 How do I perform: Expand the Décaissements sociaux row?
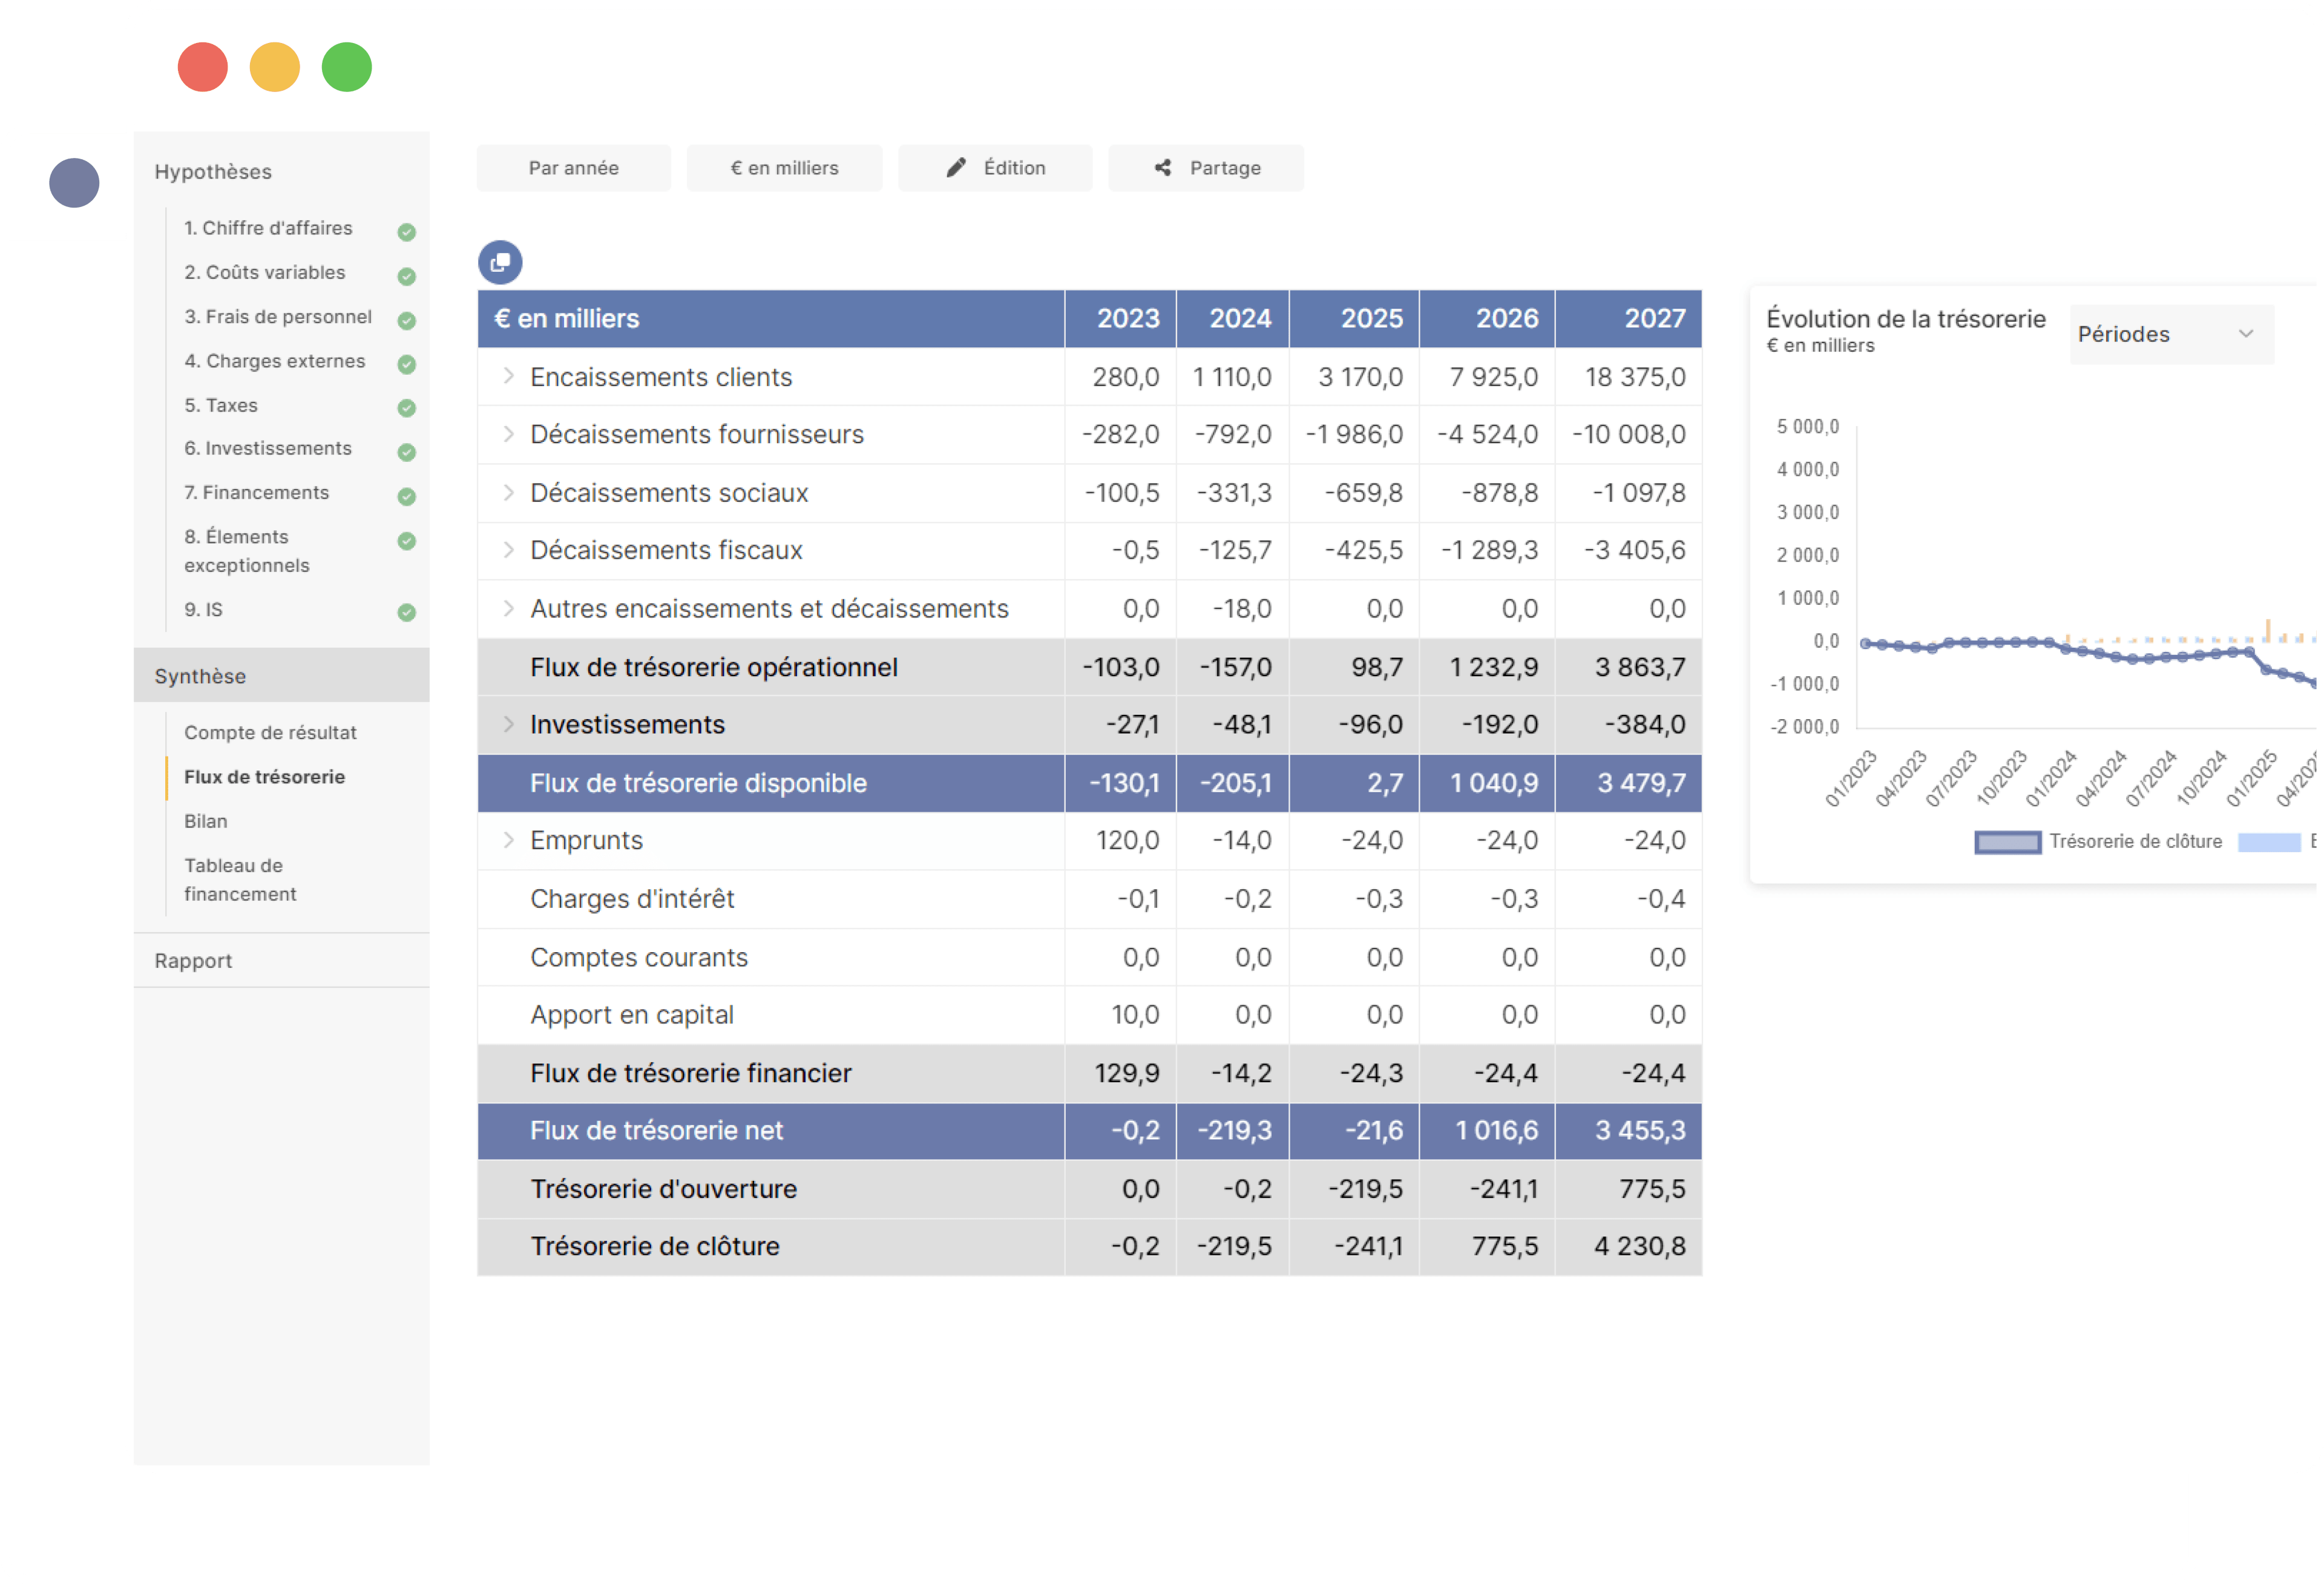pos(508,492)
